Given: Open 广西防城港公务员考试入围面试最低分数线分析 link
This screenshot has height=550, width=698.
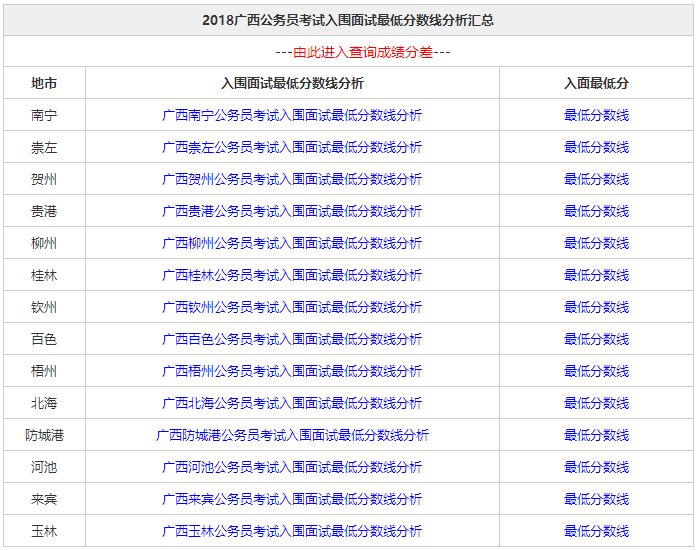Looking at the screenshot, I should 292,435.
